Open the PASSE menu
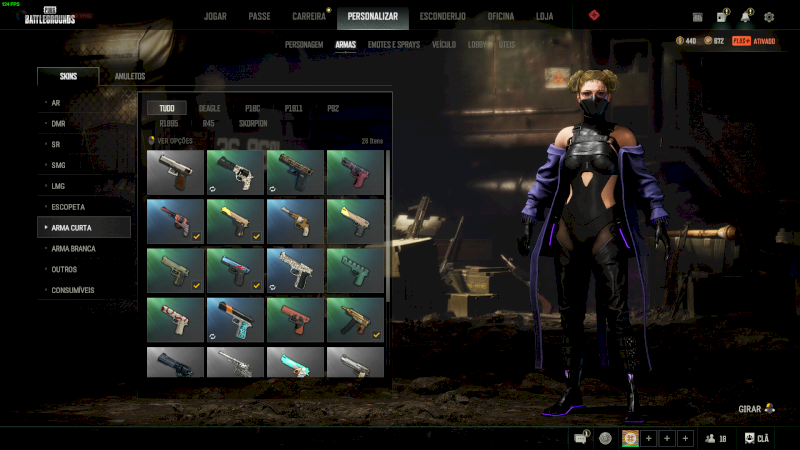 click(259, 16)
